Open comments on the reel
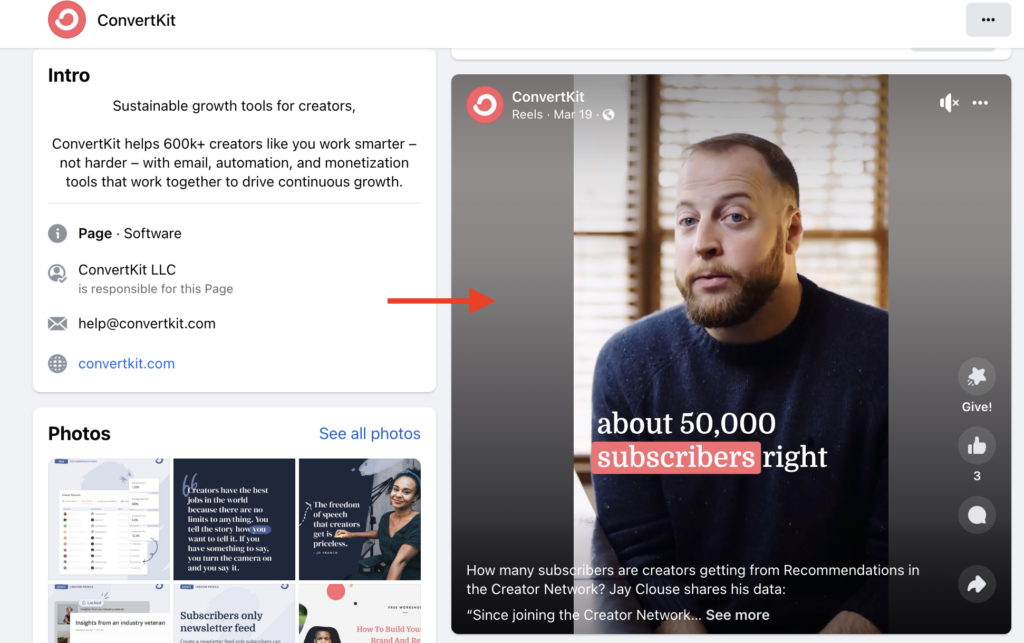1024x643 pixels. [x=976, y=515]
